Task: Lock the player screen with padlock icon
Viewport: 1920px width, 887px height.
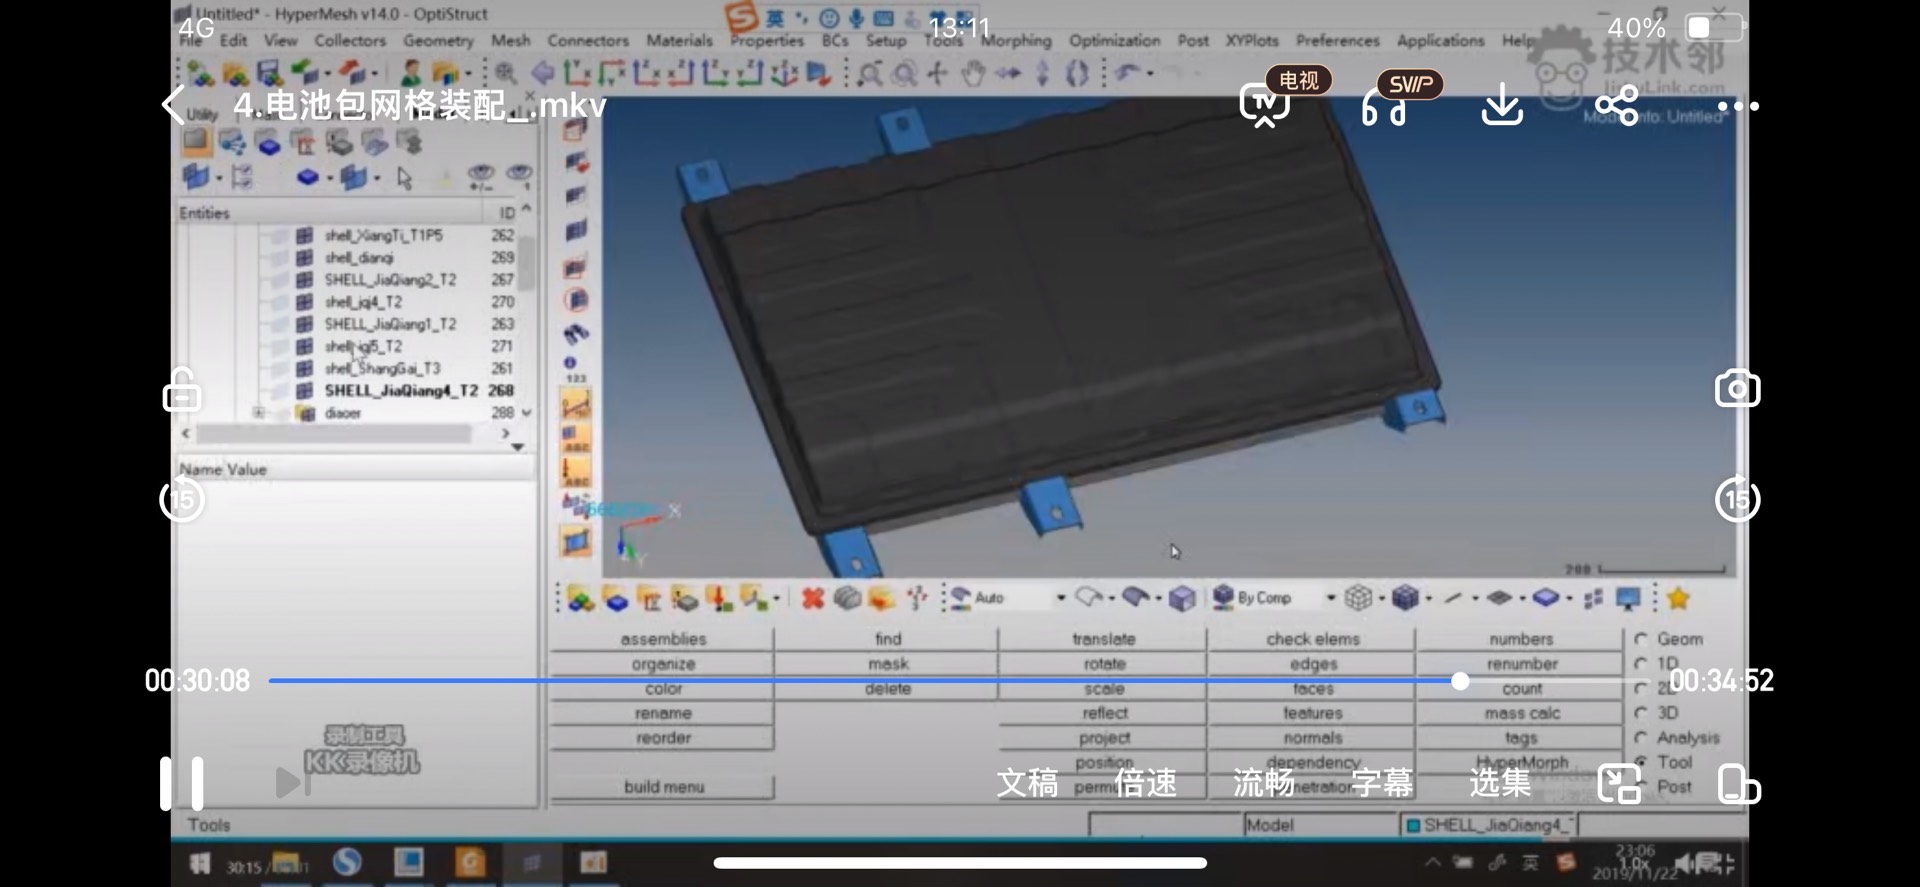Action: coord(182,390)
